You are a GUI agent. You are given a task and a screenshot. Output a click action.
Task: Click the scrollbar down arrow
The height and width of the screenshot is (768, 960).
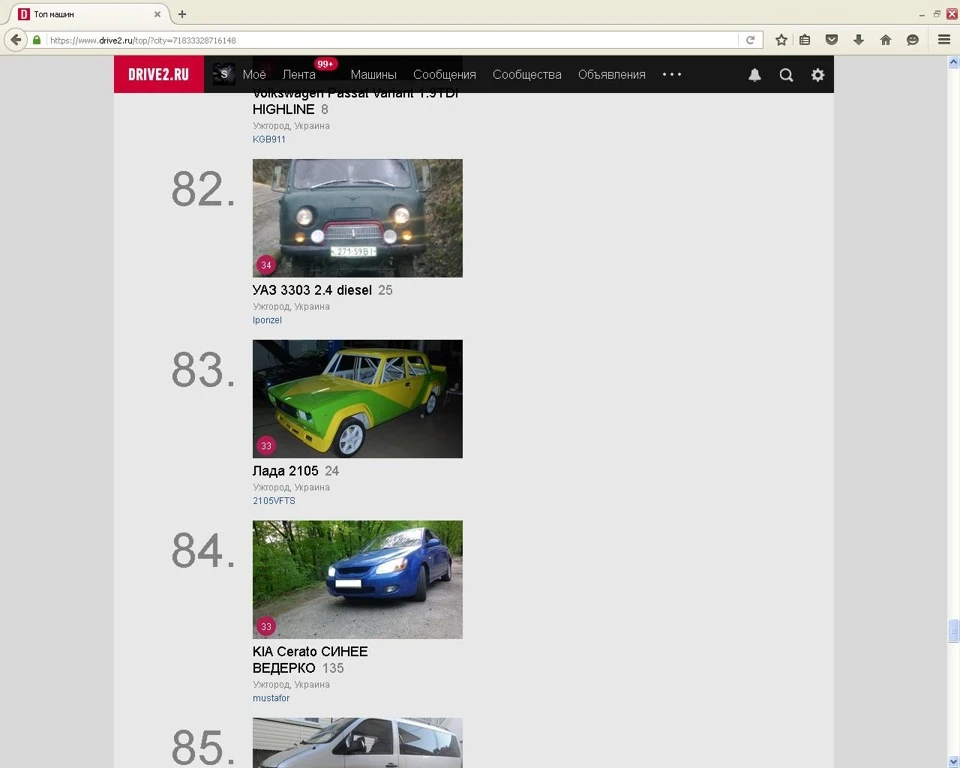[953, 762]
